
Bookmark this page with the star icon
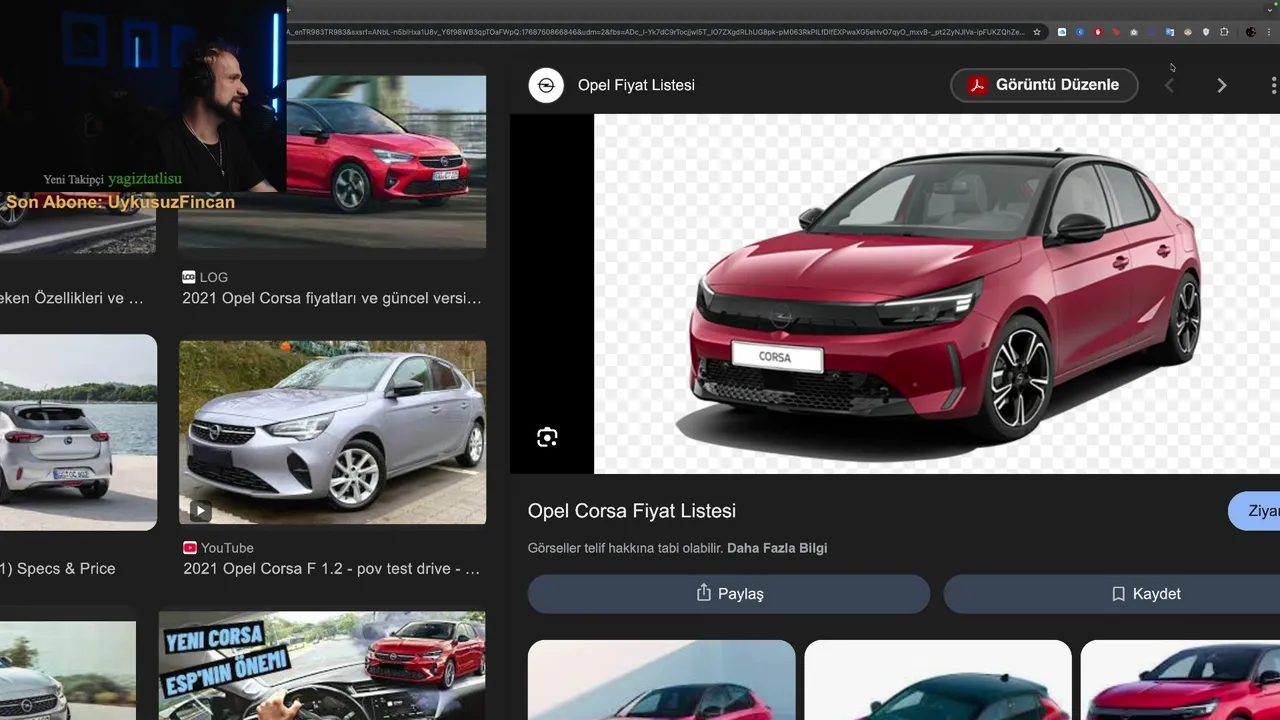pos(1037,32)
